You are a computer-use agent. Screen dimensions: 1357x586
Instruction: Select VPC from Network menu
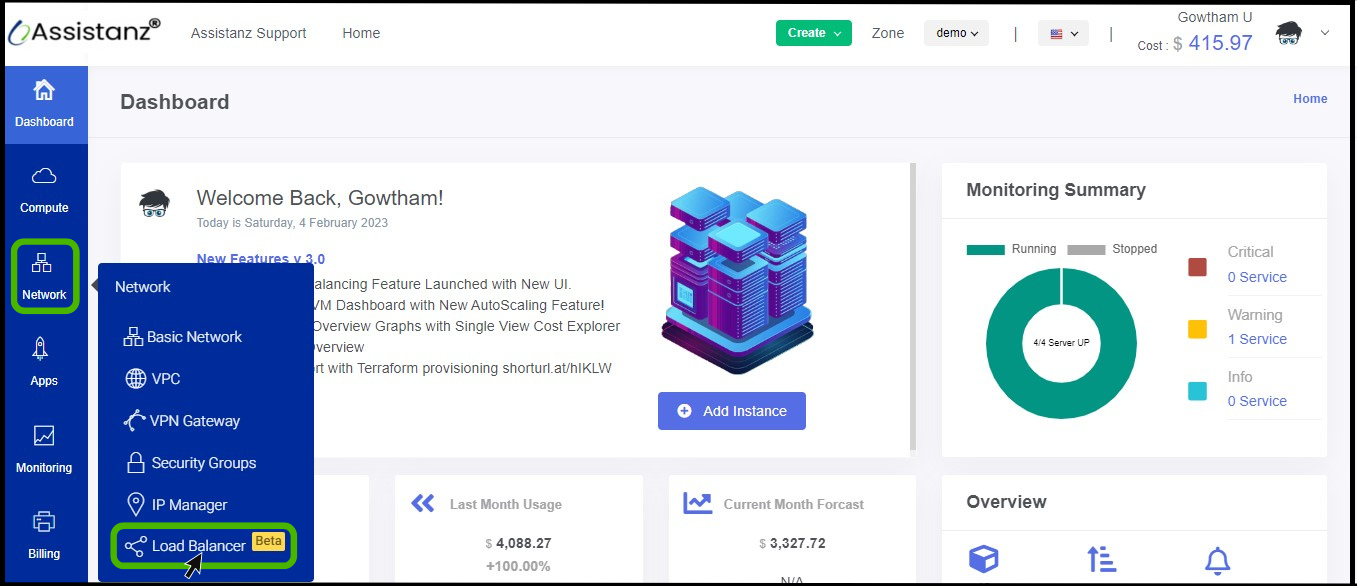click(153, 379)
